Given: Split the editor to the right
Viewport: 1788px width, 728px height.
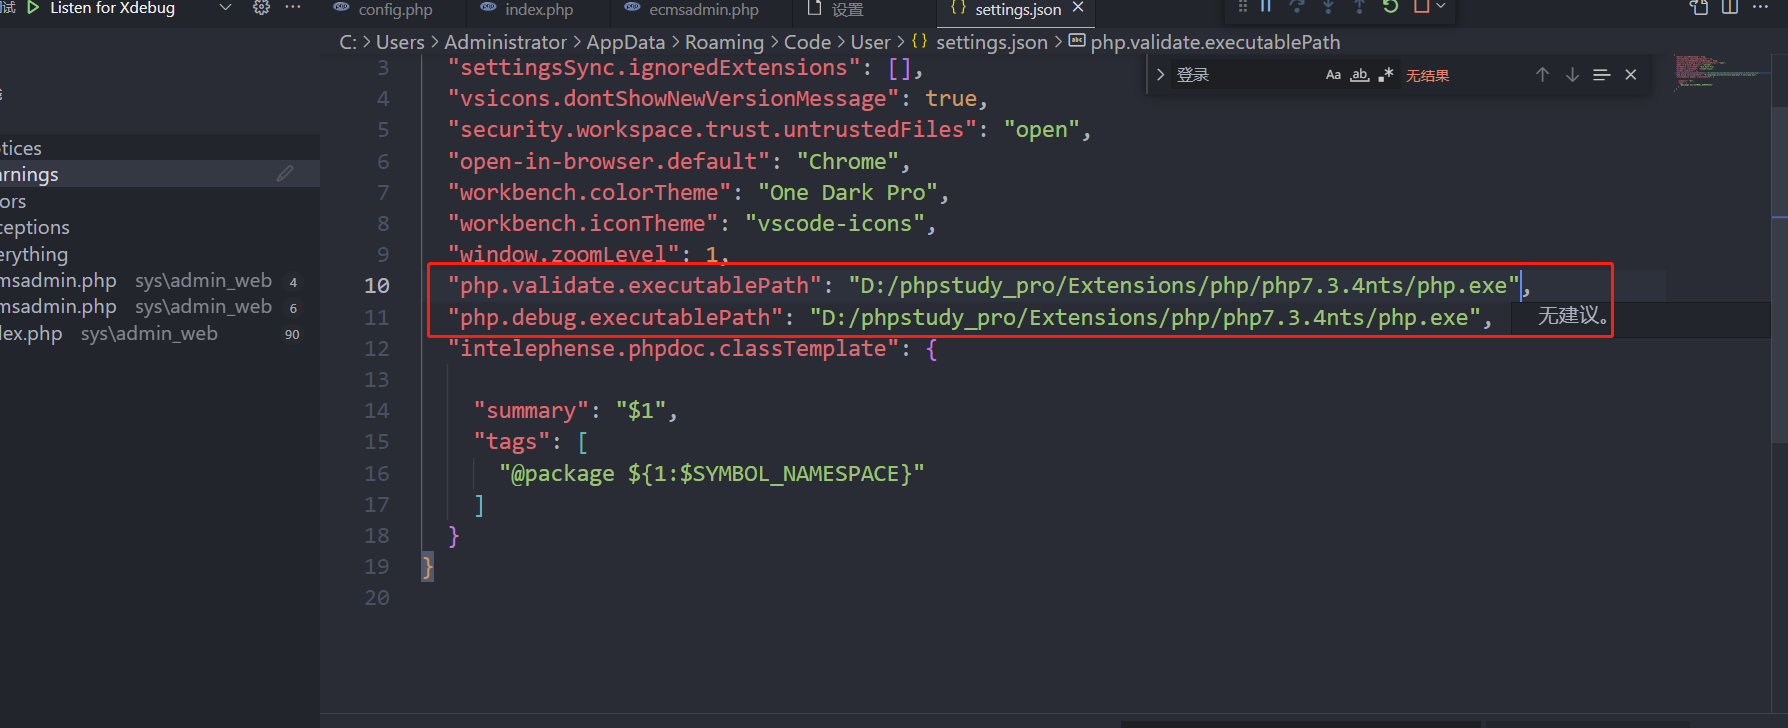Looking at the screenshot, I should click(1730, 8).
